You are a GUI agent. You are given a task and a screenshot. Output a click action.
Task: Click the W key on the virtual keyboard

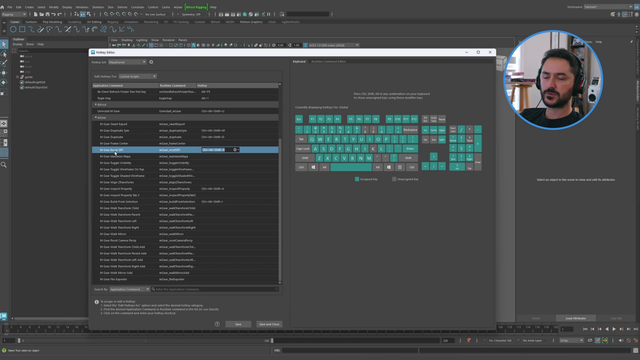[320, 139]
